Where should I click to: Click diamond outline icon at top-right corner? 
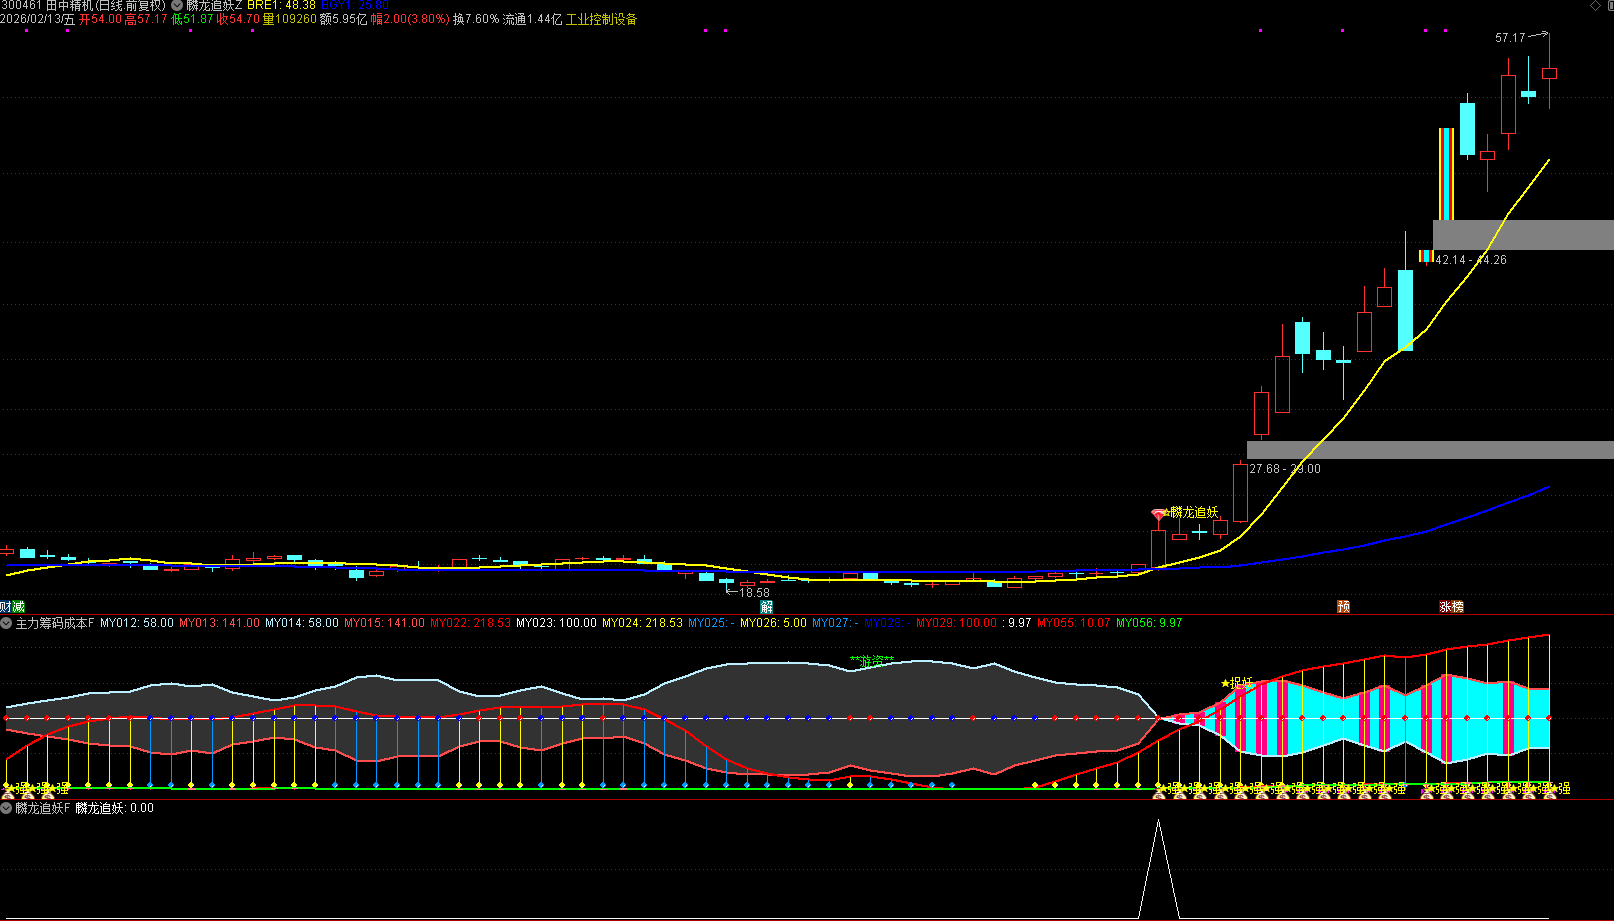1595,6
